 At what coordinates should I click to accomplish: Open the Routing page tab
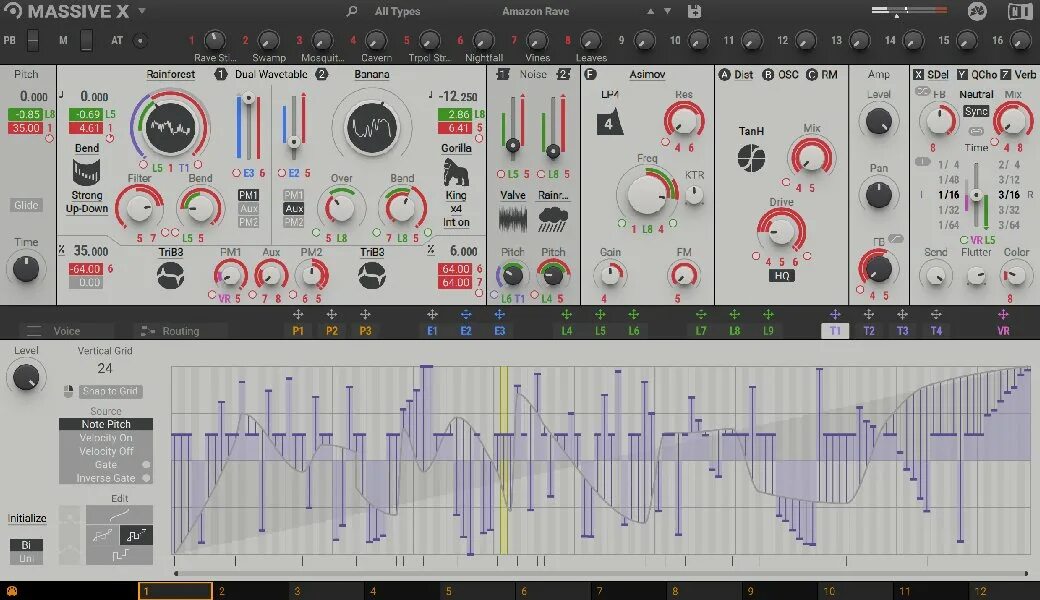(x=180, y=331)
